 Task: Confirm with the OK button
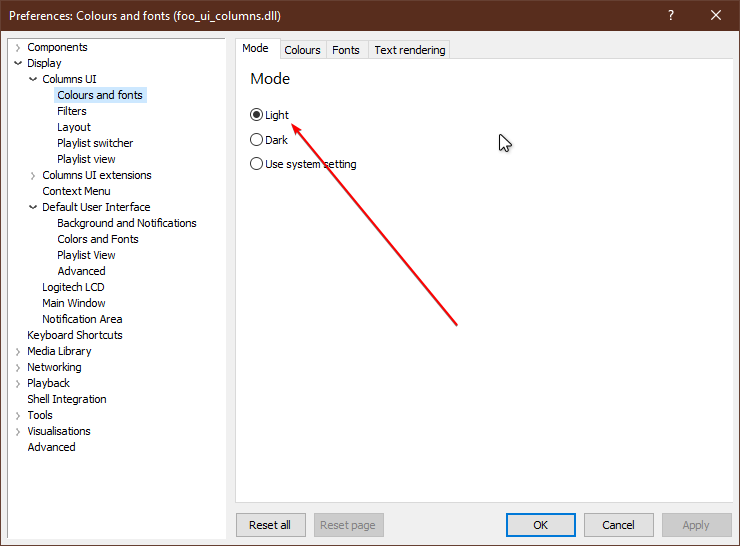540,525
